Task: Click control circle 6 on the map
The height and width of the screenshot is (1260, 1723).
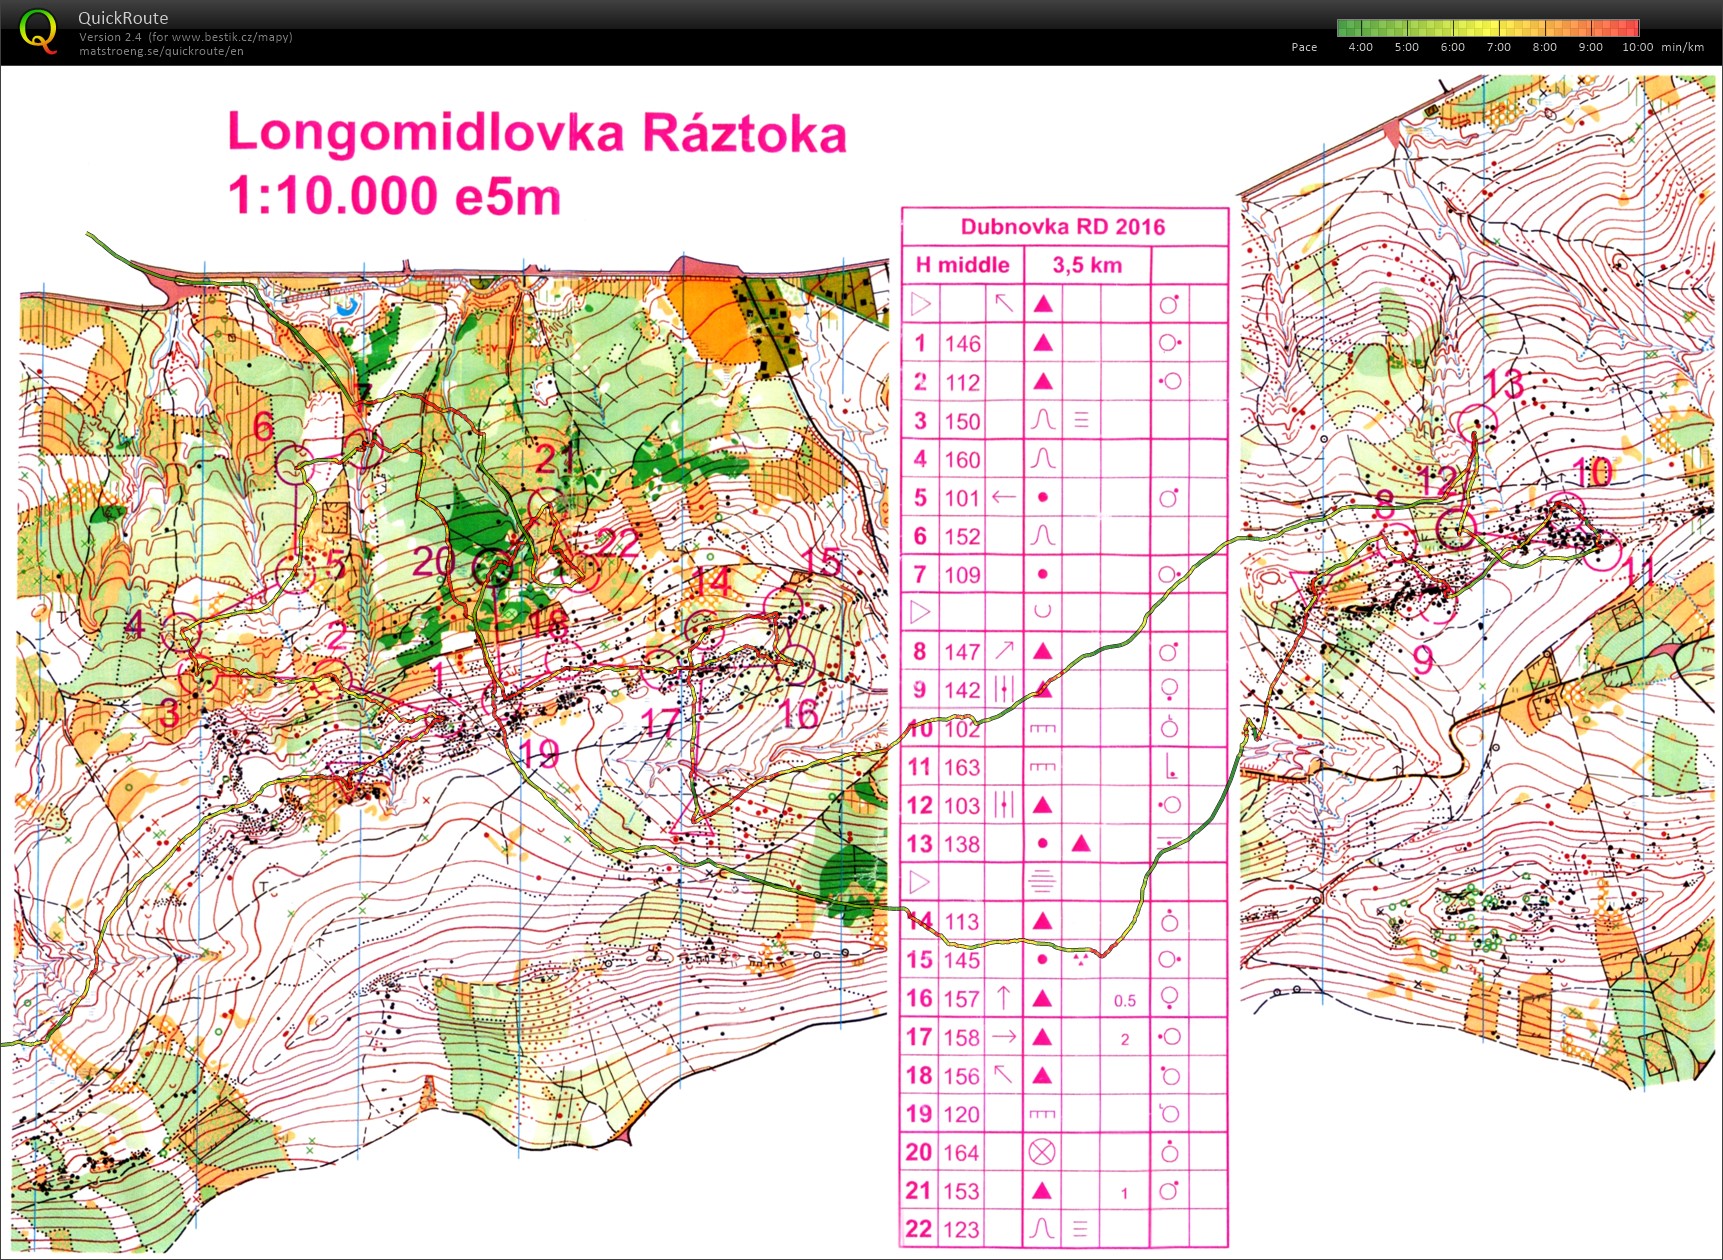Action: 295,465
